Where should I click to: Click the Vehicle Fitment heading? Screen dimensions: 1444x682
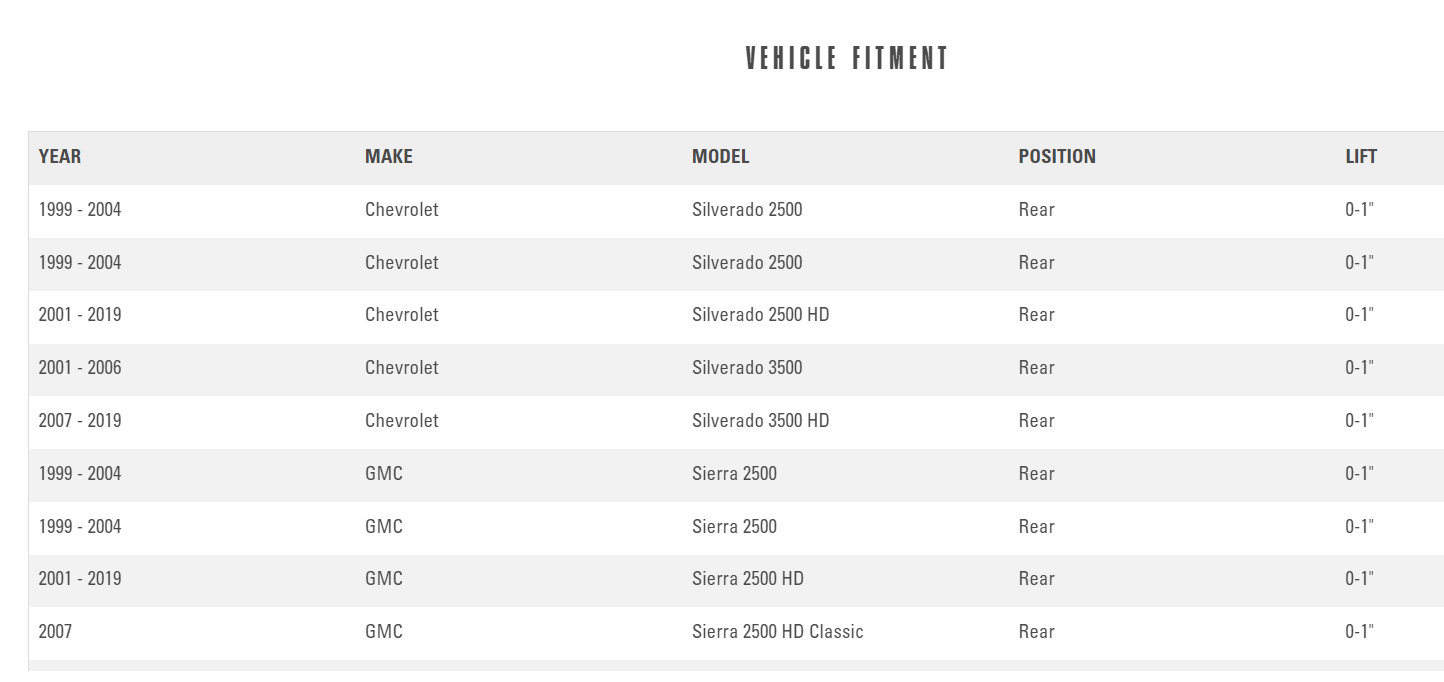[847, 59]
